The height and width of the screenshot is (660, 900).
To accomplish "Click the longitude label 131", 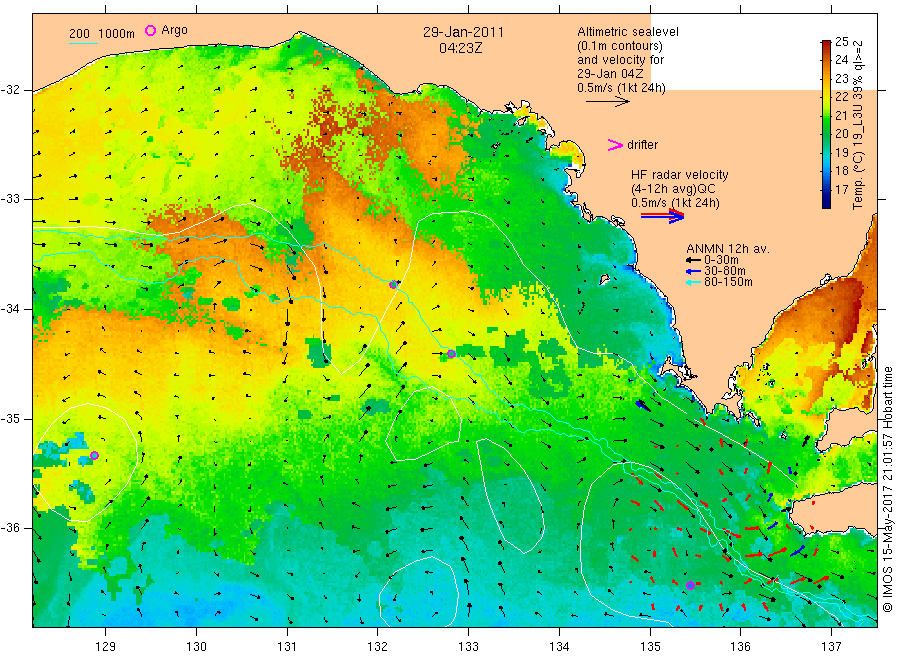I will (x=287, y=647).
